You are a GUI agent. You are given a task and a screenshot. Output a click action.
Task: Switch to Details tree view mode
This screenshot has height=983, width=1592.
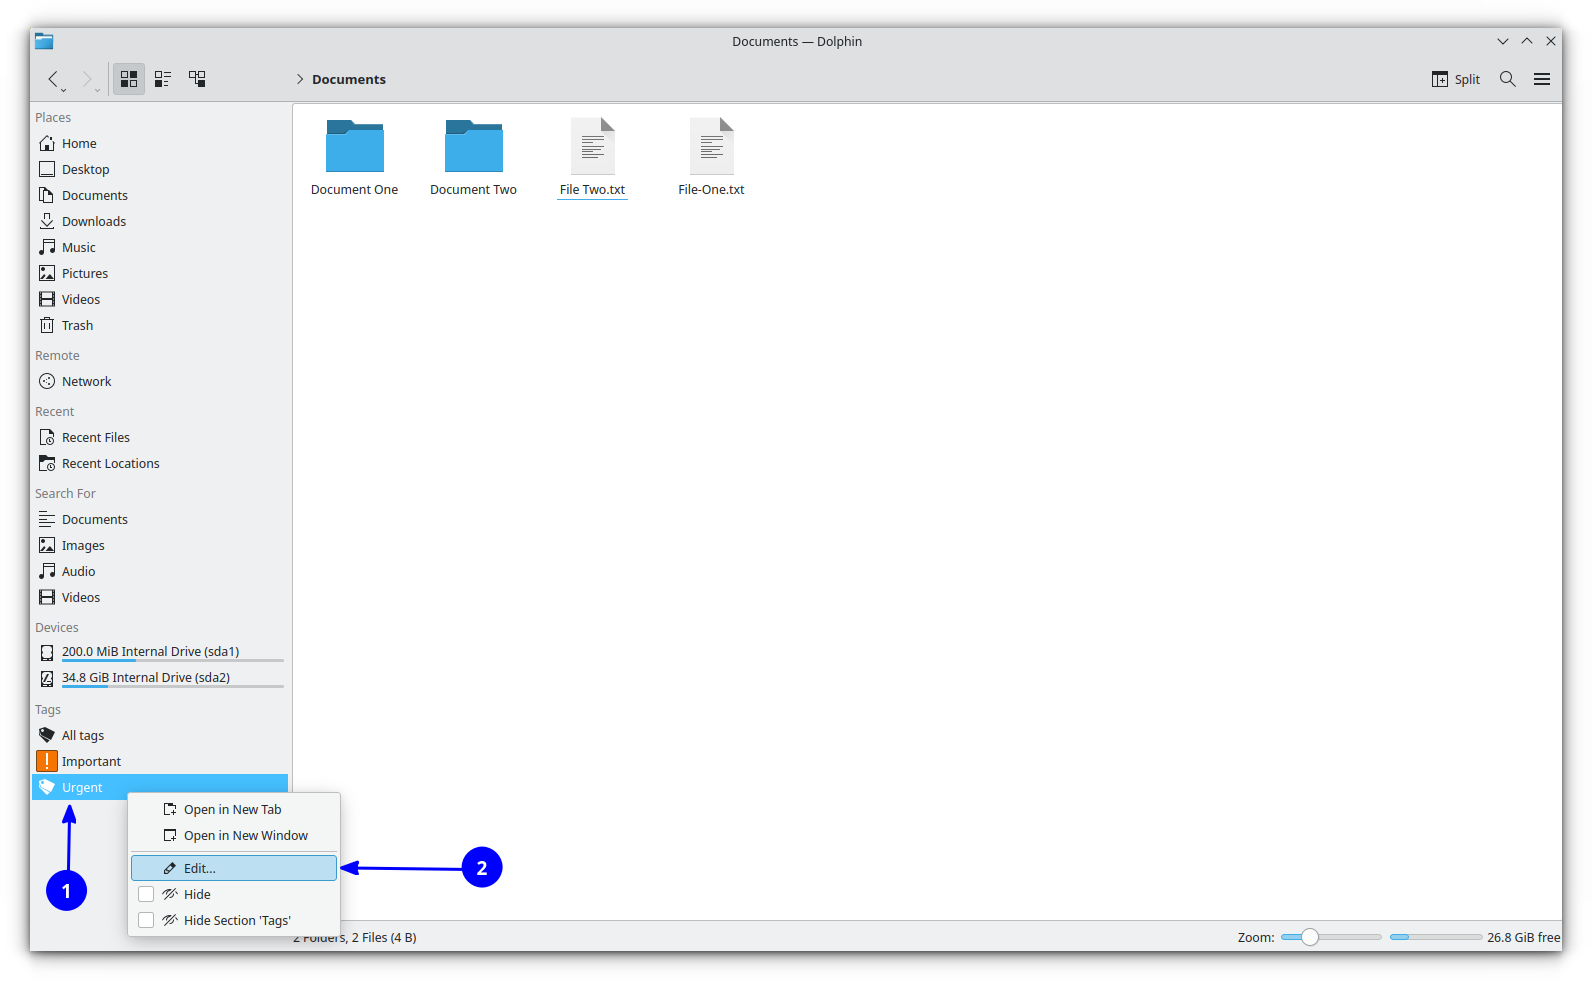coord(197,79)
